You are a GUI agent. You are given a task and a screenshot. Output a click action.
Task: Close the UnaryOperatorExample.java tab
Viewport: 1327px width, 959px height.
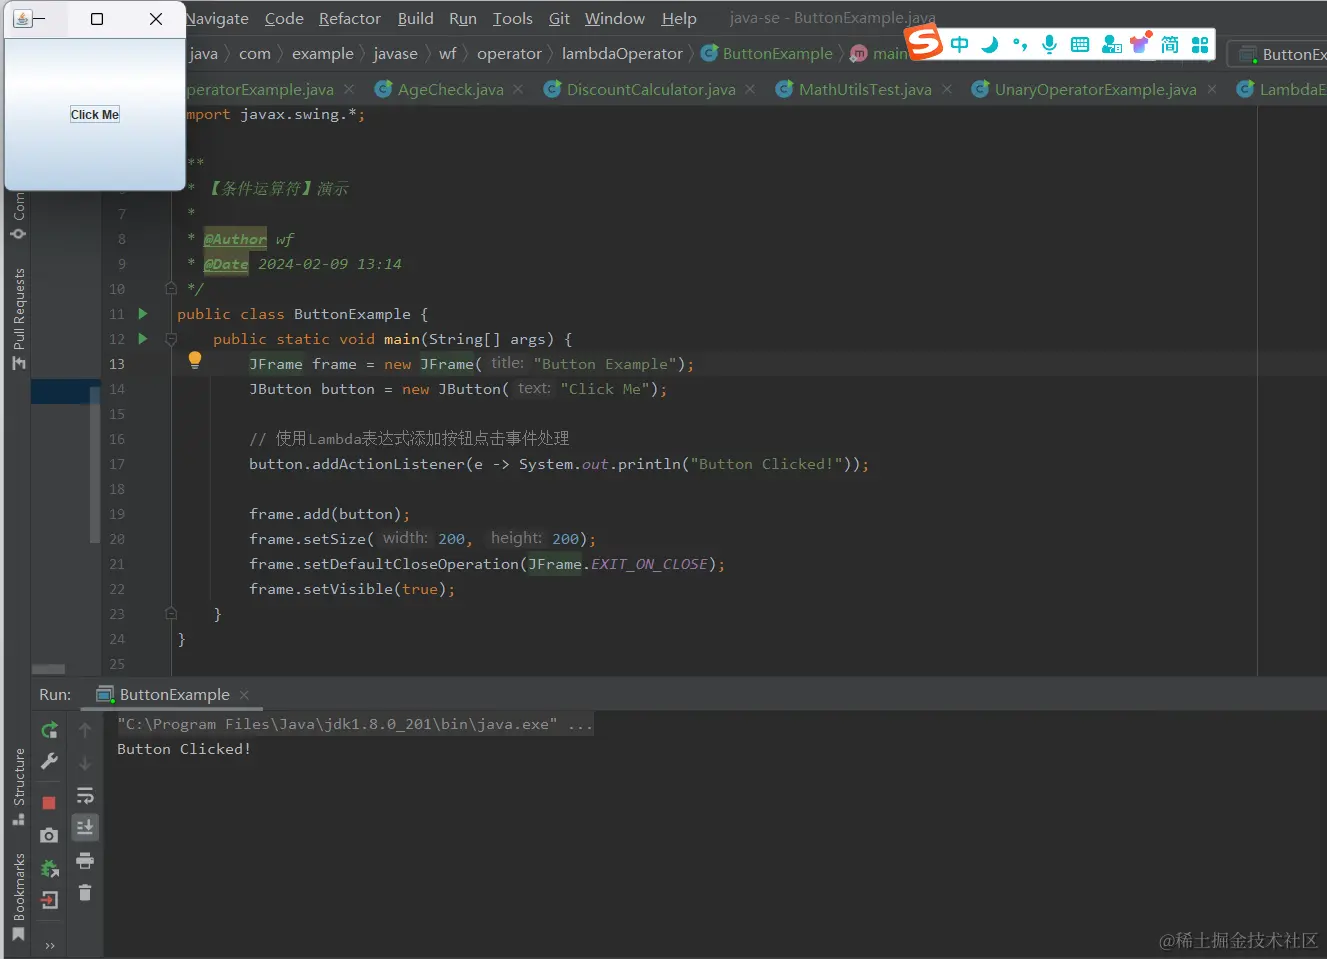click(x=1212, y=90)
